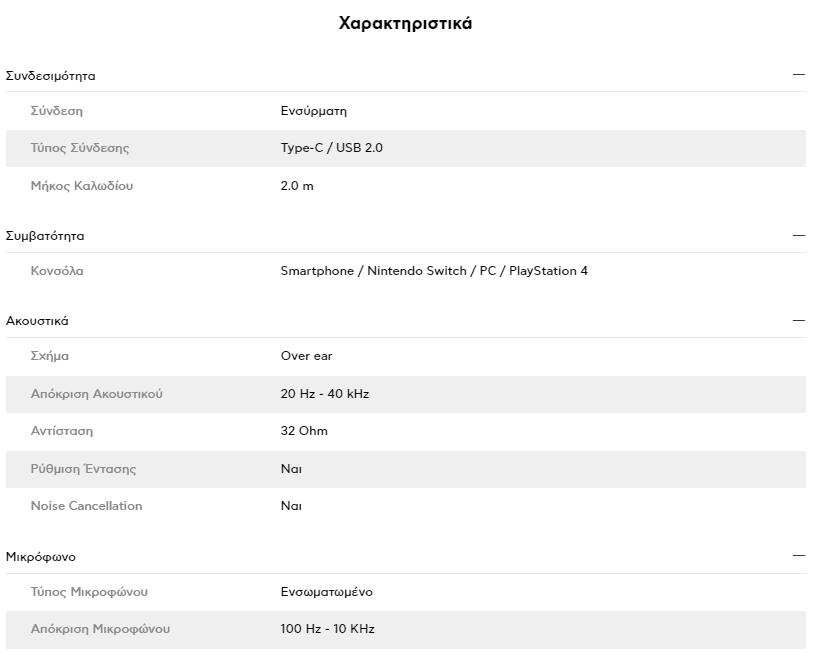Select the Noise Cancellation row label
Screen dimensions: 814x653
pos(86,506)
